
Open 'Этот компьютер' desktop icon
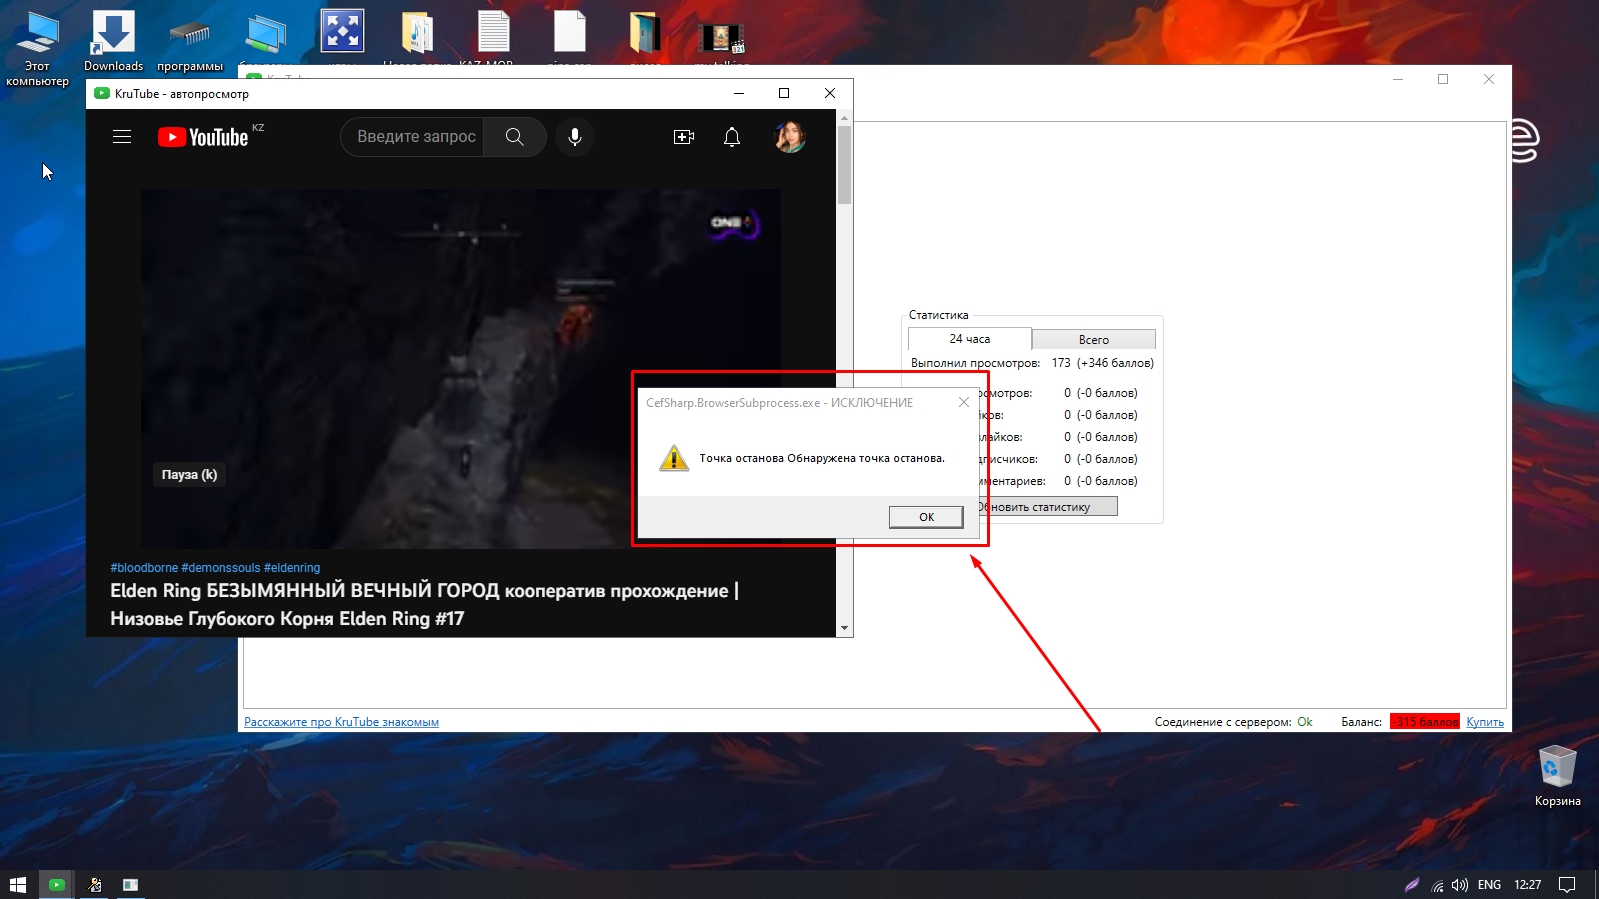(x=37, y=48)
